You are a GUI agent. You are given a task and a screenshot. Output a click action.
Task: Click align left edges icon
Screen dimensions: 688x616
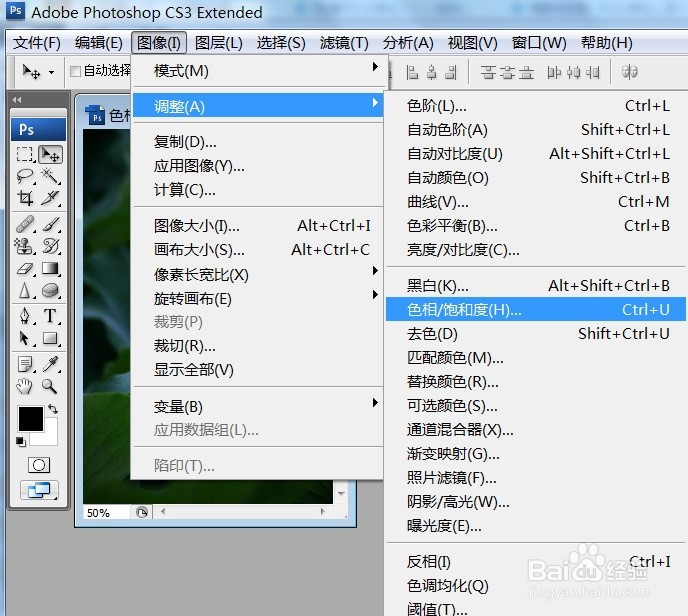(x=412, y=72)
